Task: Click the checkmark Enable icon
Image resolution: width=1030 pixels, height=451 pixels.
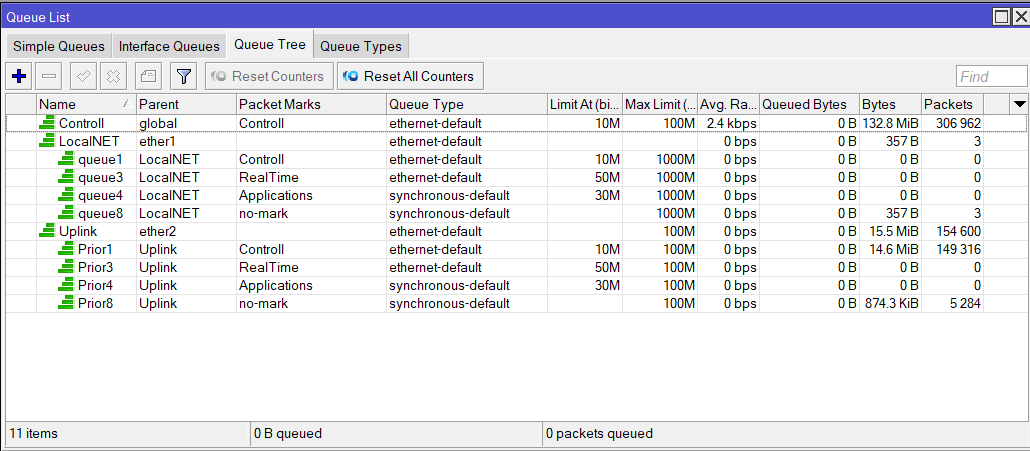Action: (84, 76)
